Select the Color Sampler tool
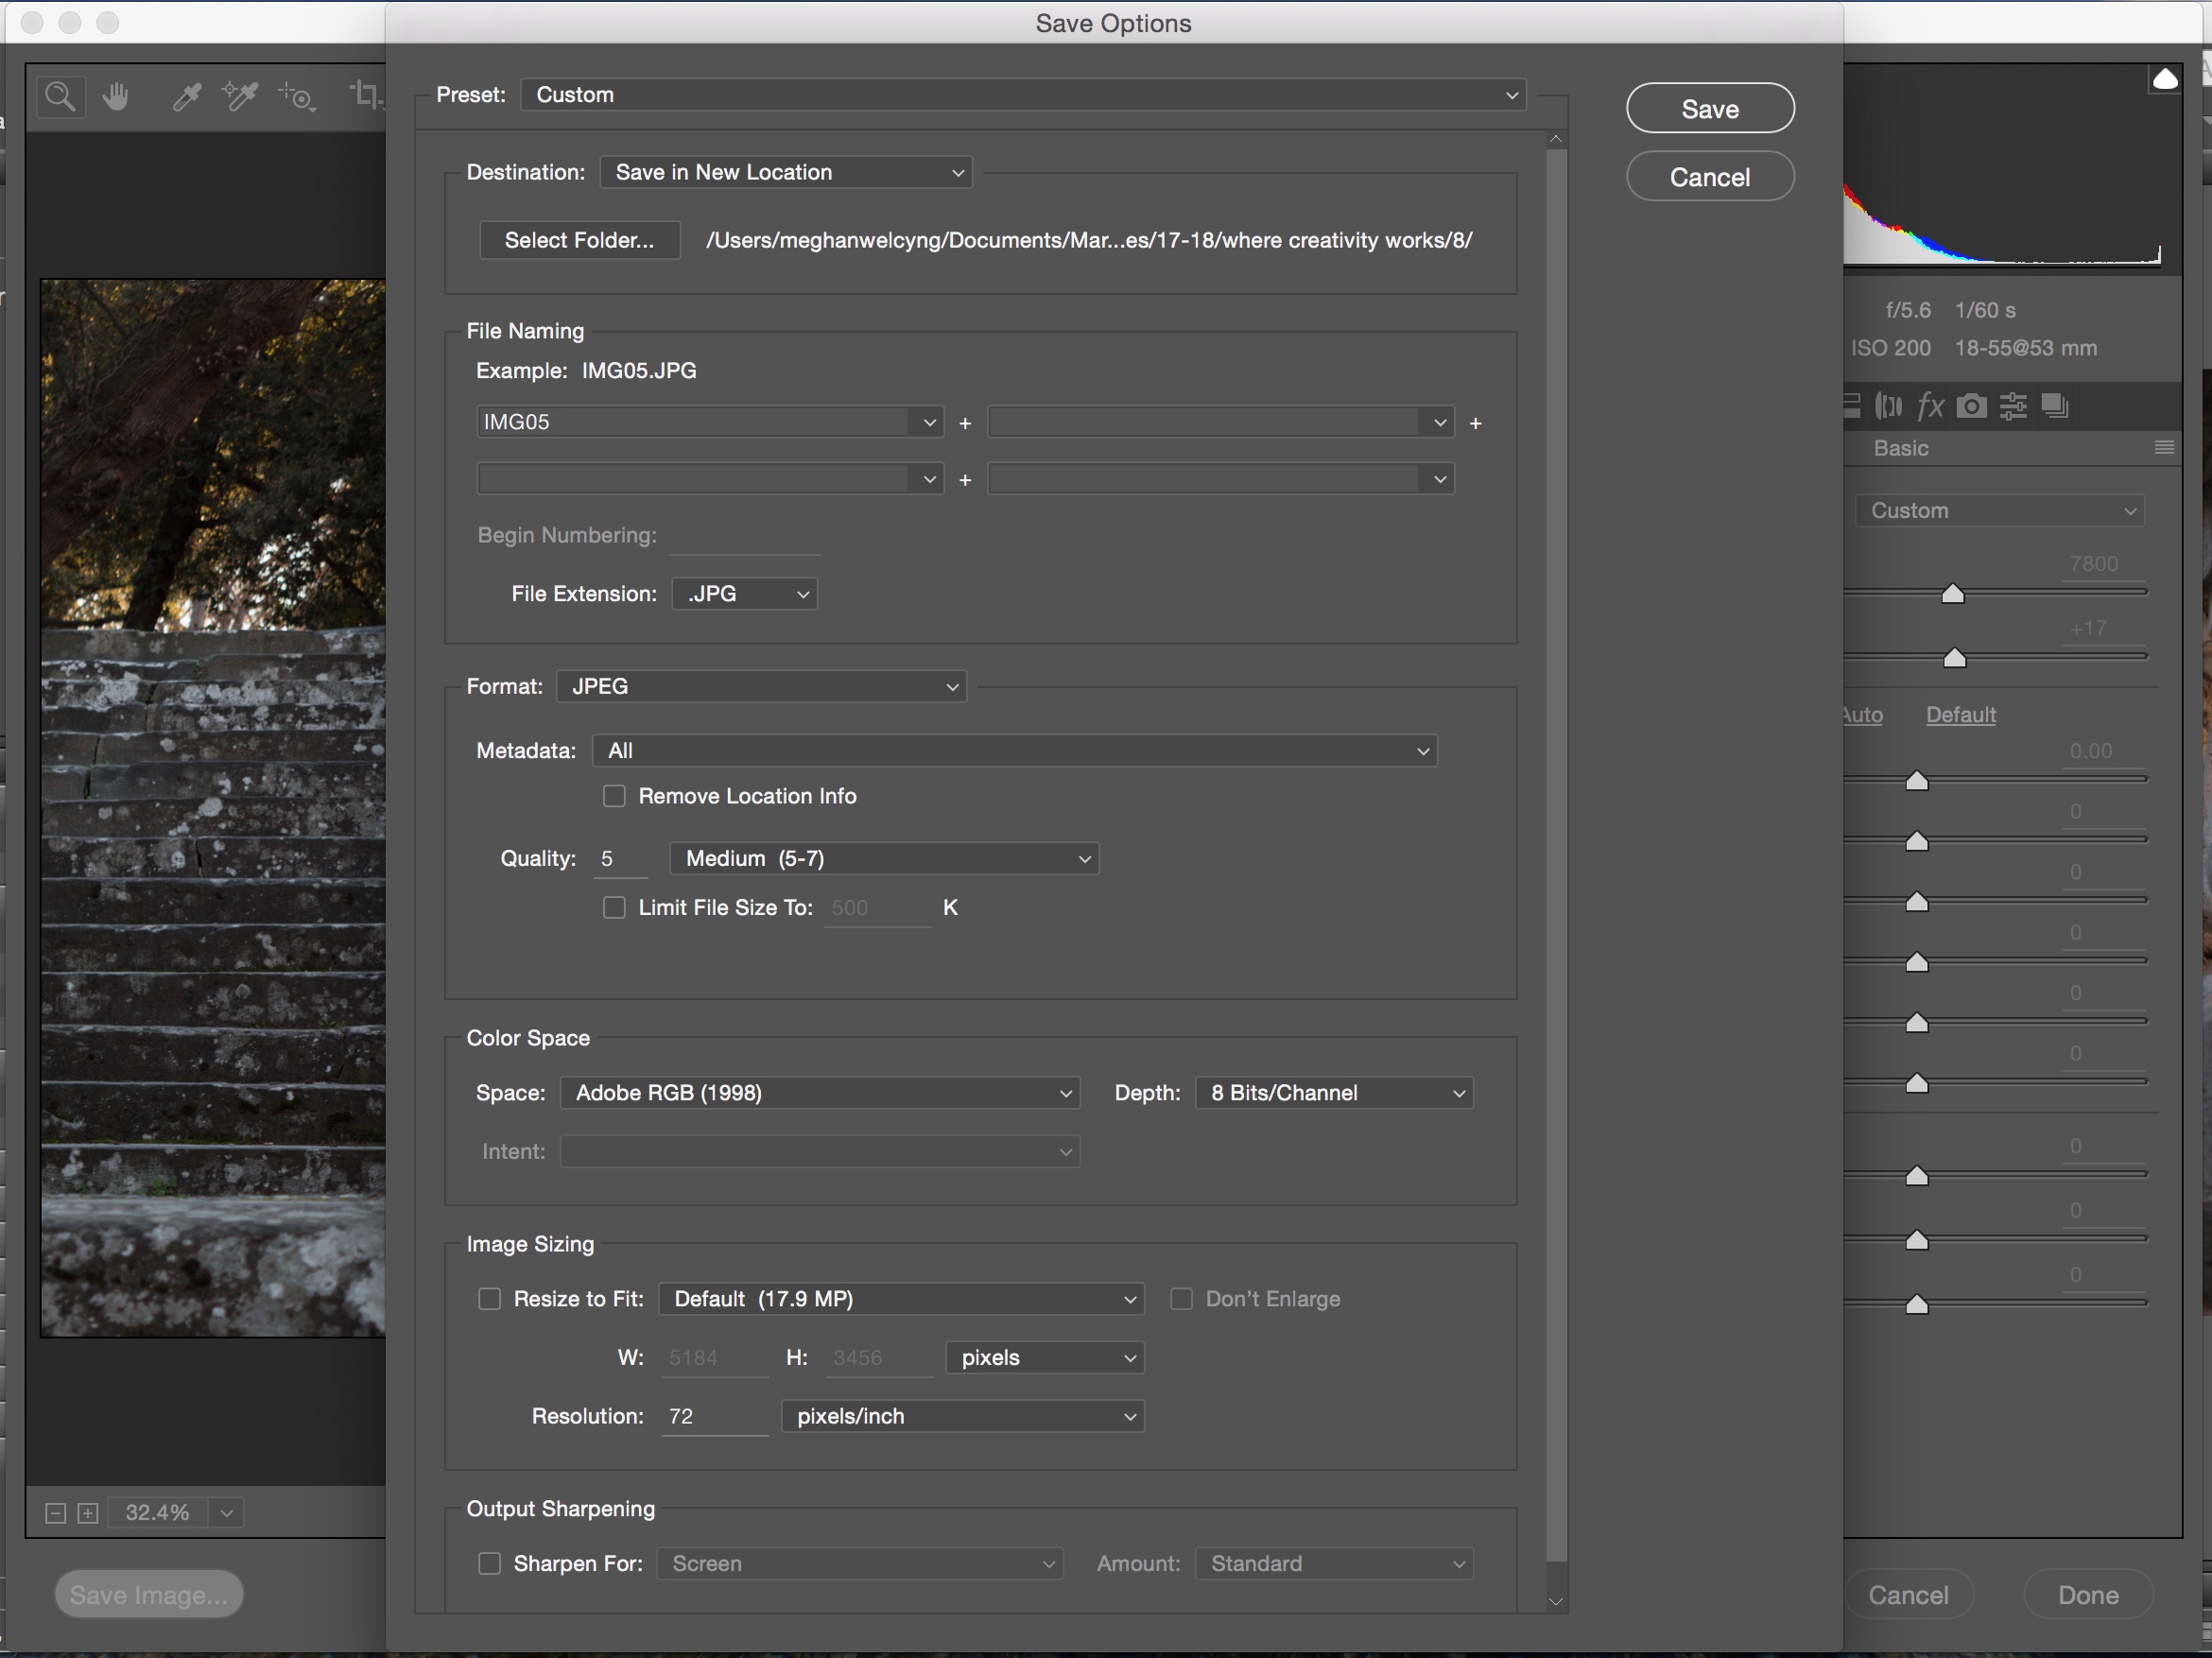The height and width of the screenshot is (1658, 2212). click(x=240, y=96)
